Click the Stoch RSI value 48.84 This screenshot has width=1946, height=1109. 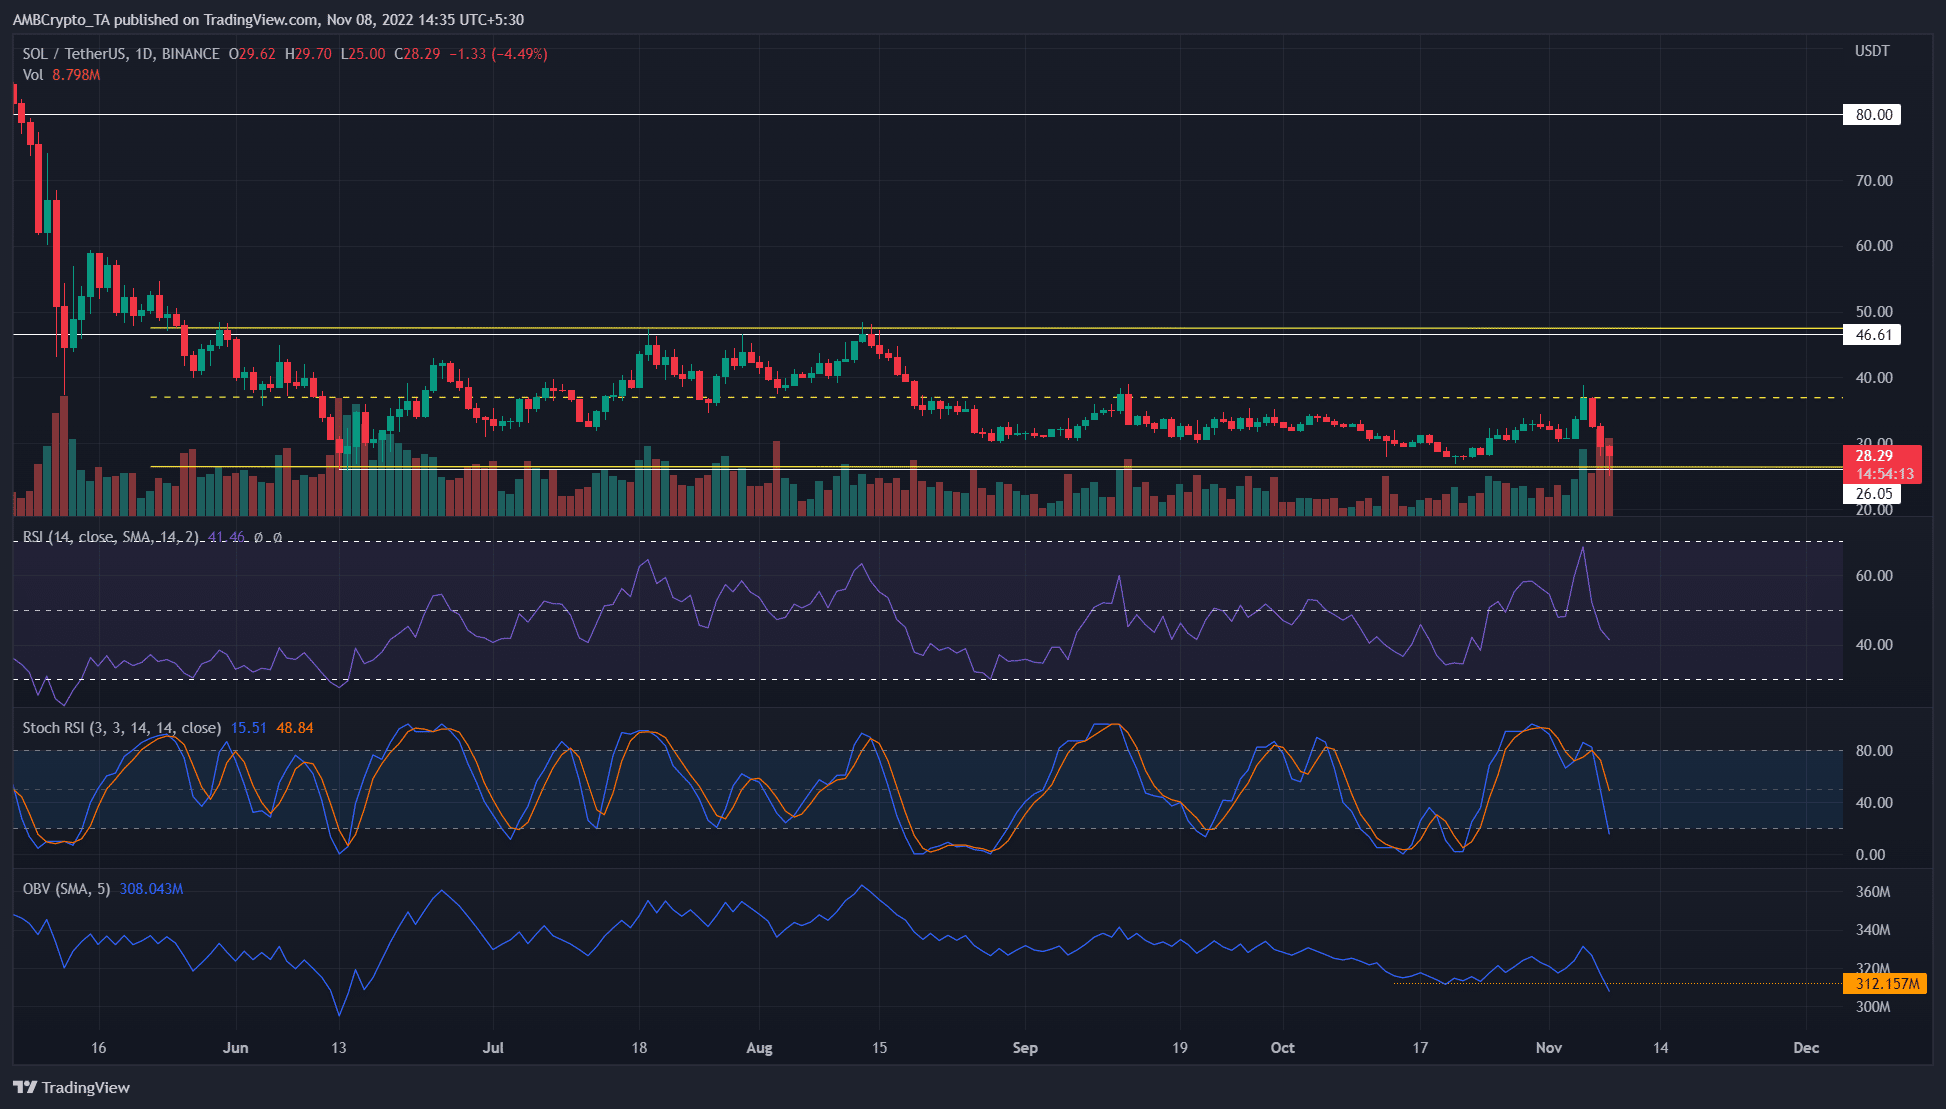(295, 728)
